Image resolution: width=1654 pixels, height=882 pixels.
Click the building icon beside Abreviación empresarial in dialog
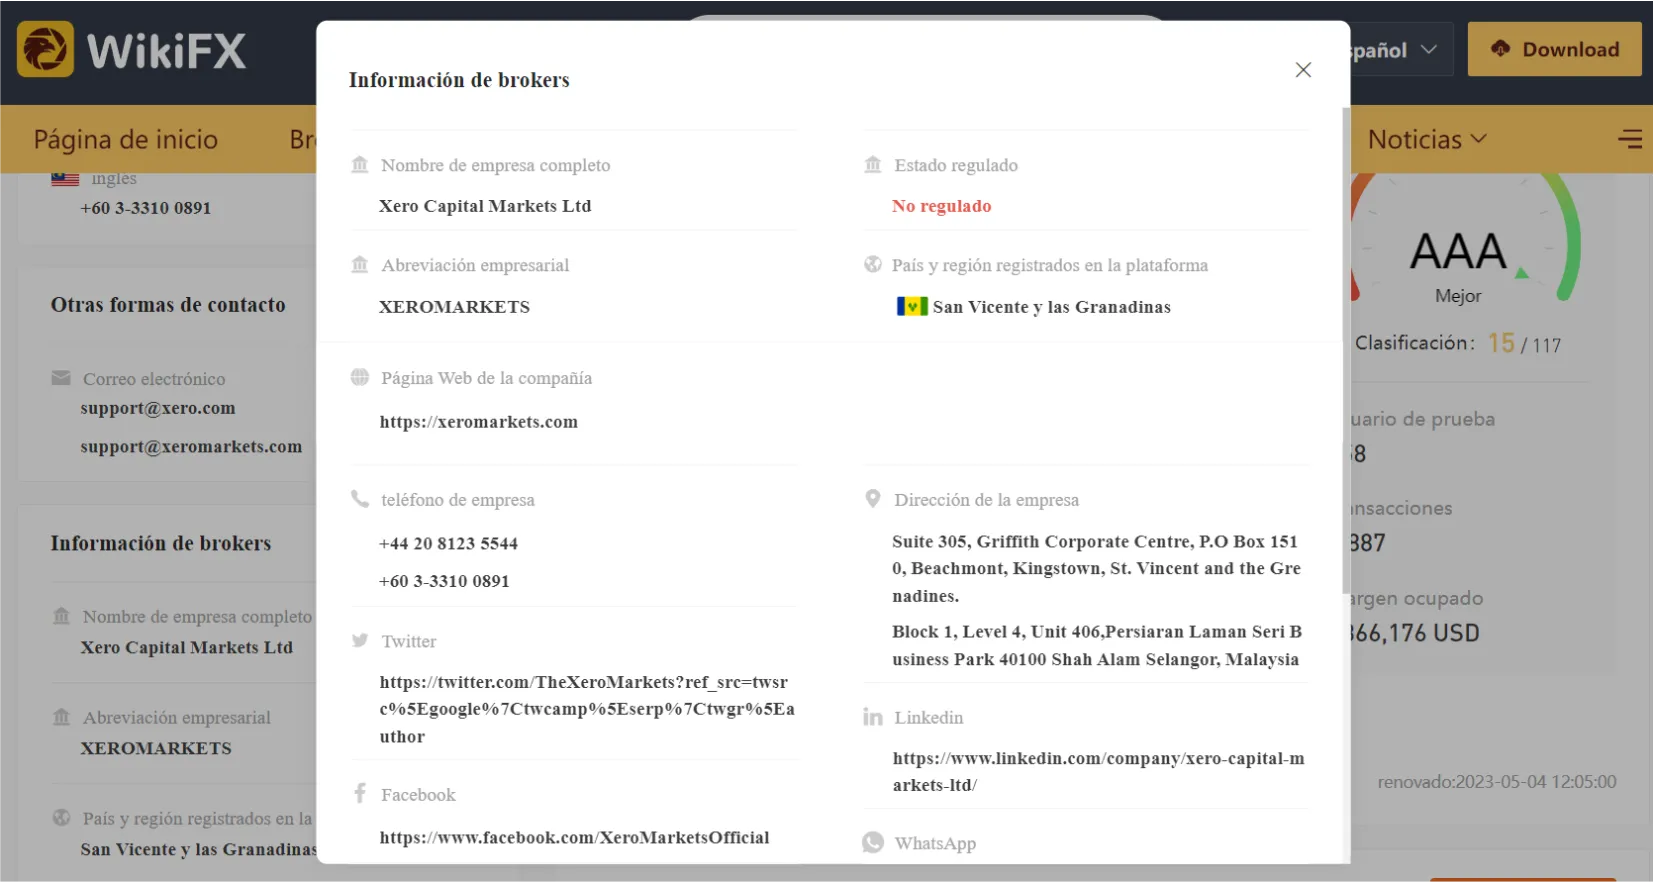[360, 264]
